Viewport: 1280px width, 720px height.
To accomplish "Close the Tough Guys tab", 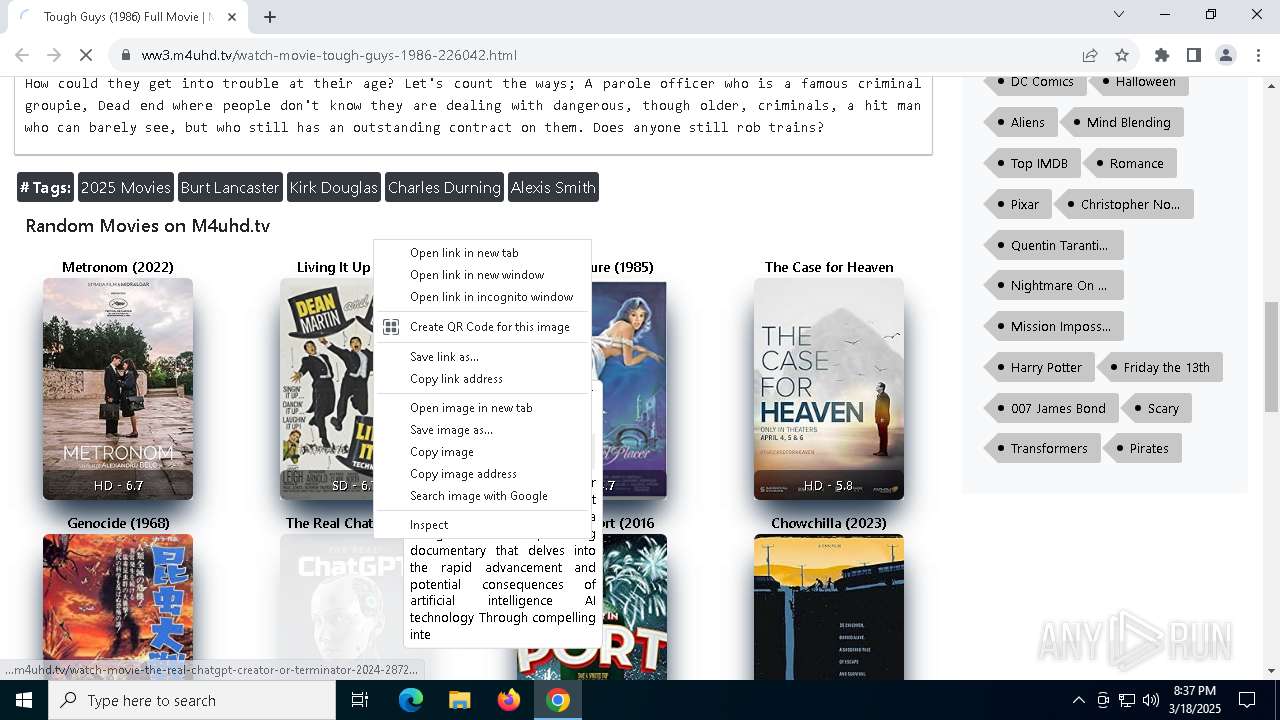I will (x=233, y=17).
